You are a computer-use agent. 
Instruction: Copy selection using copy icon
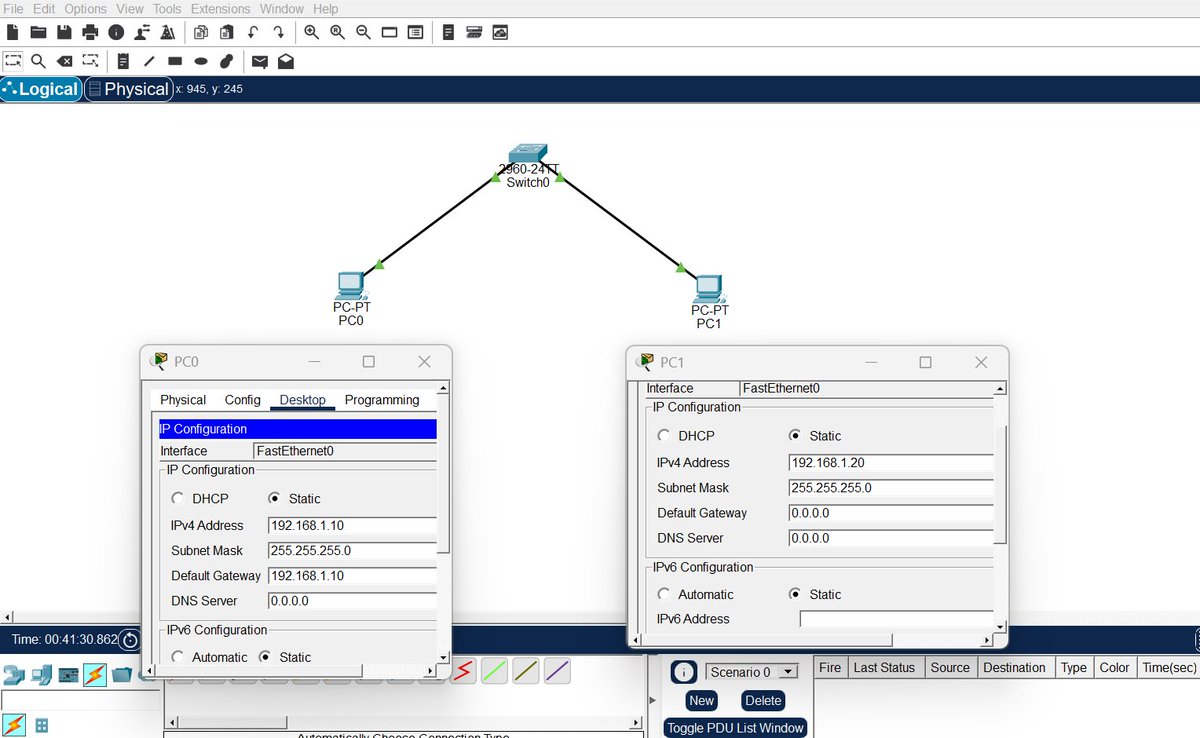click(x=200, y=32)
